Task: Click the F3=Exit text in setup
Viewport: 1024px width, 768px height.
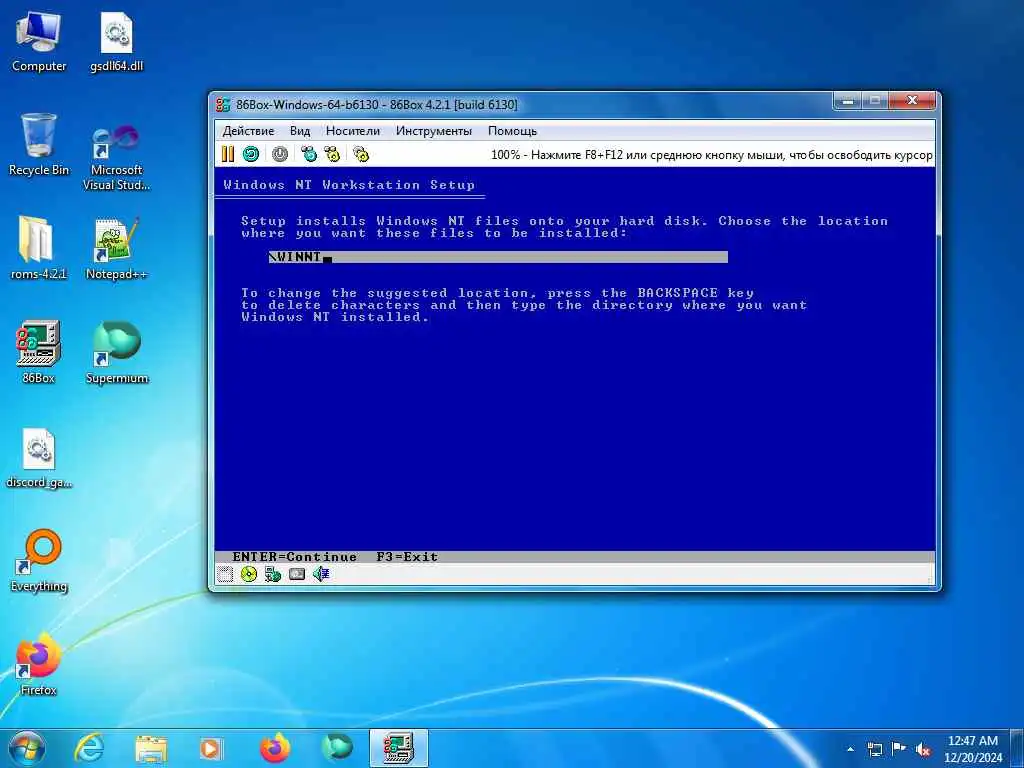Action: (x=407, y=557)
